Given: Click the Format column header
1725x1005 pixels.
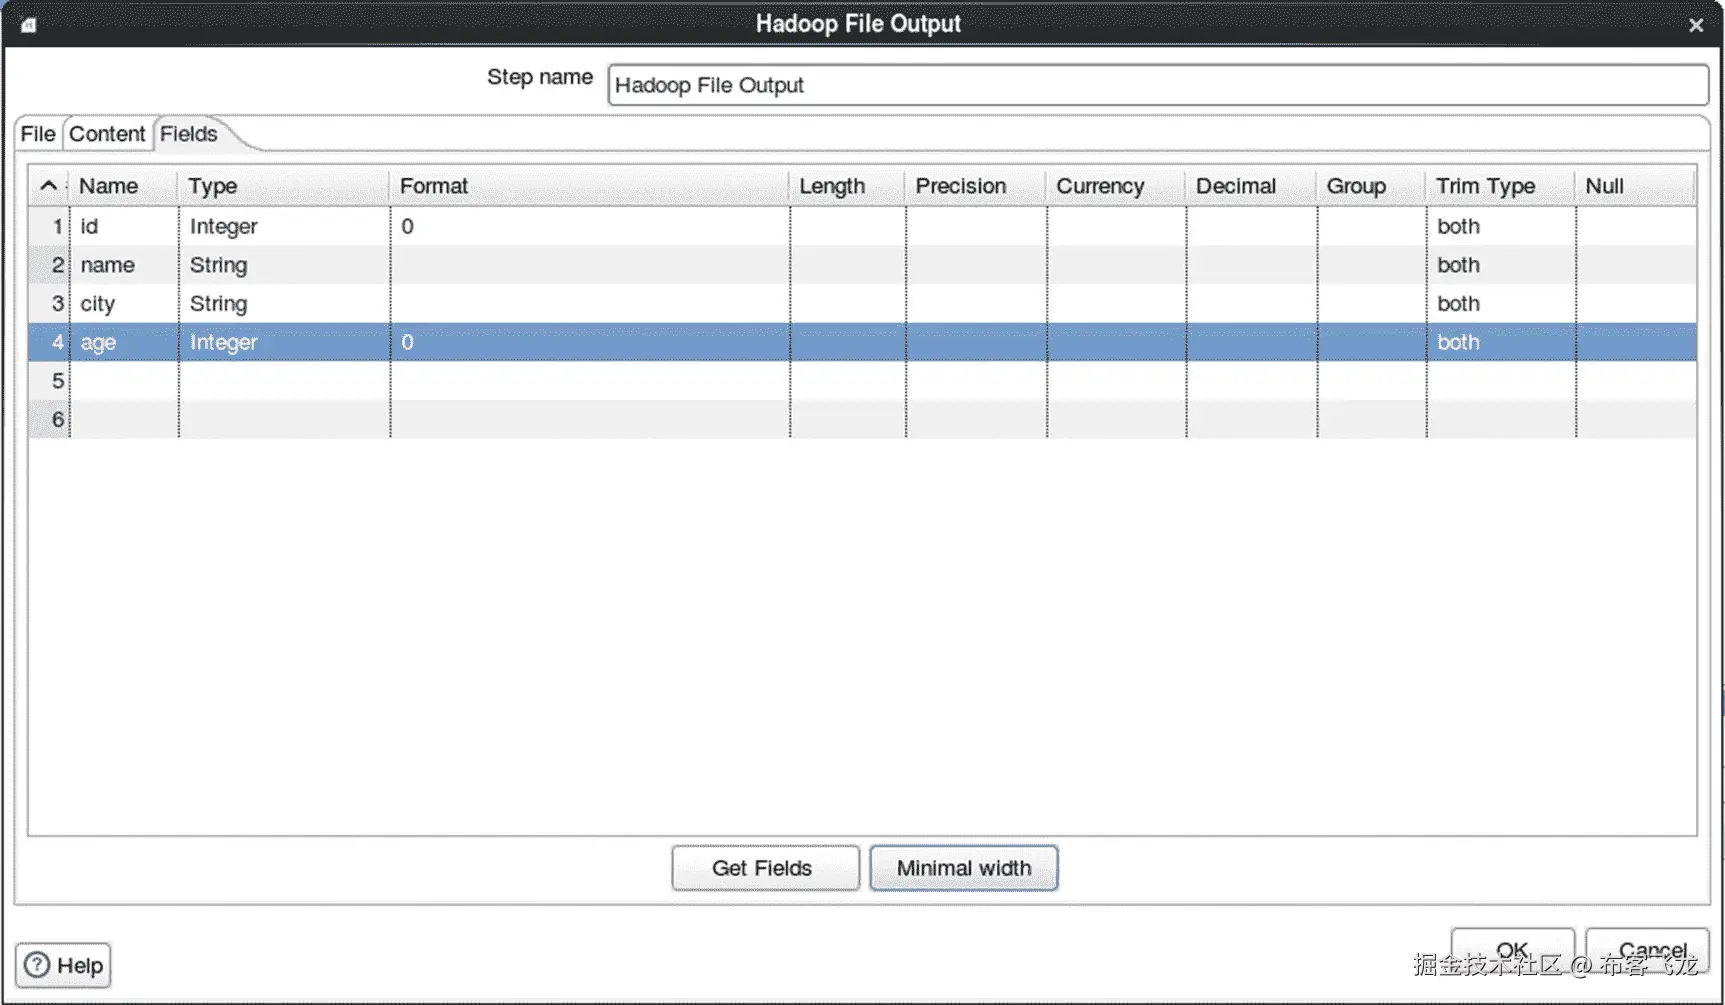Looking at the screenshot, I should (x=589, y=186).
